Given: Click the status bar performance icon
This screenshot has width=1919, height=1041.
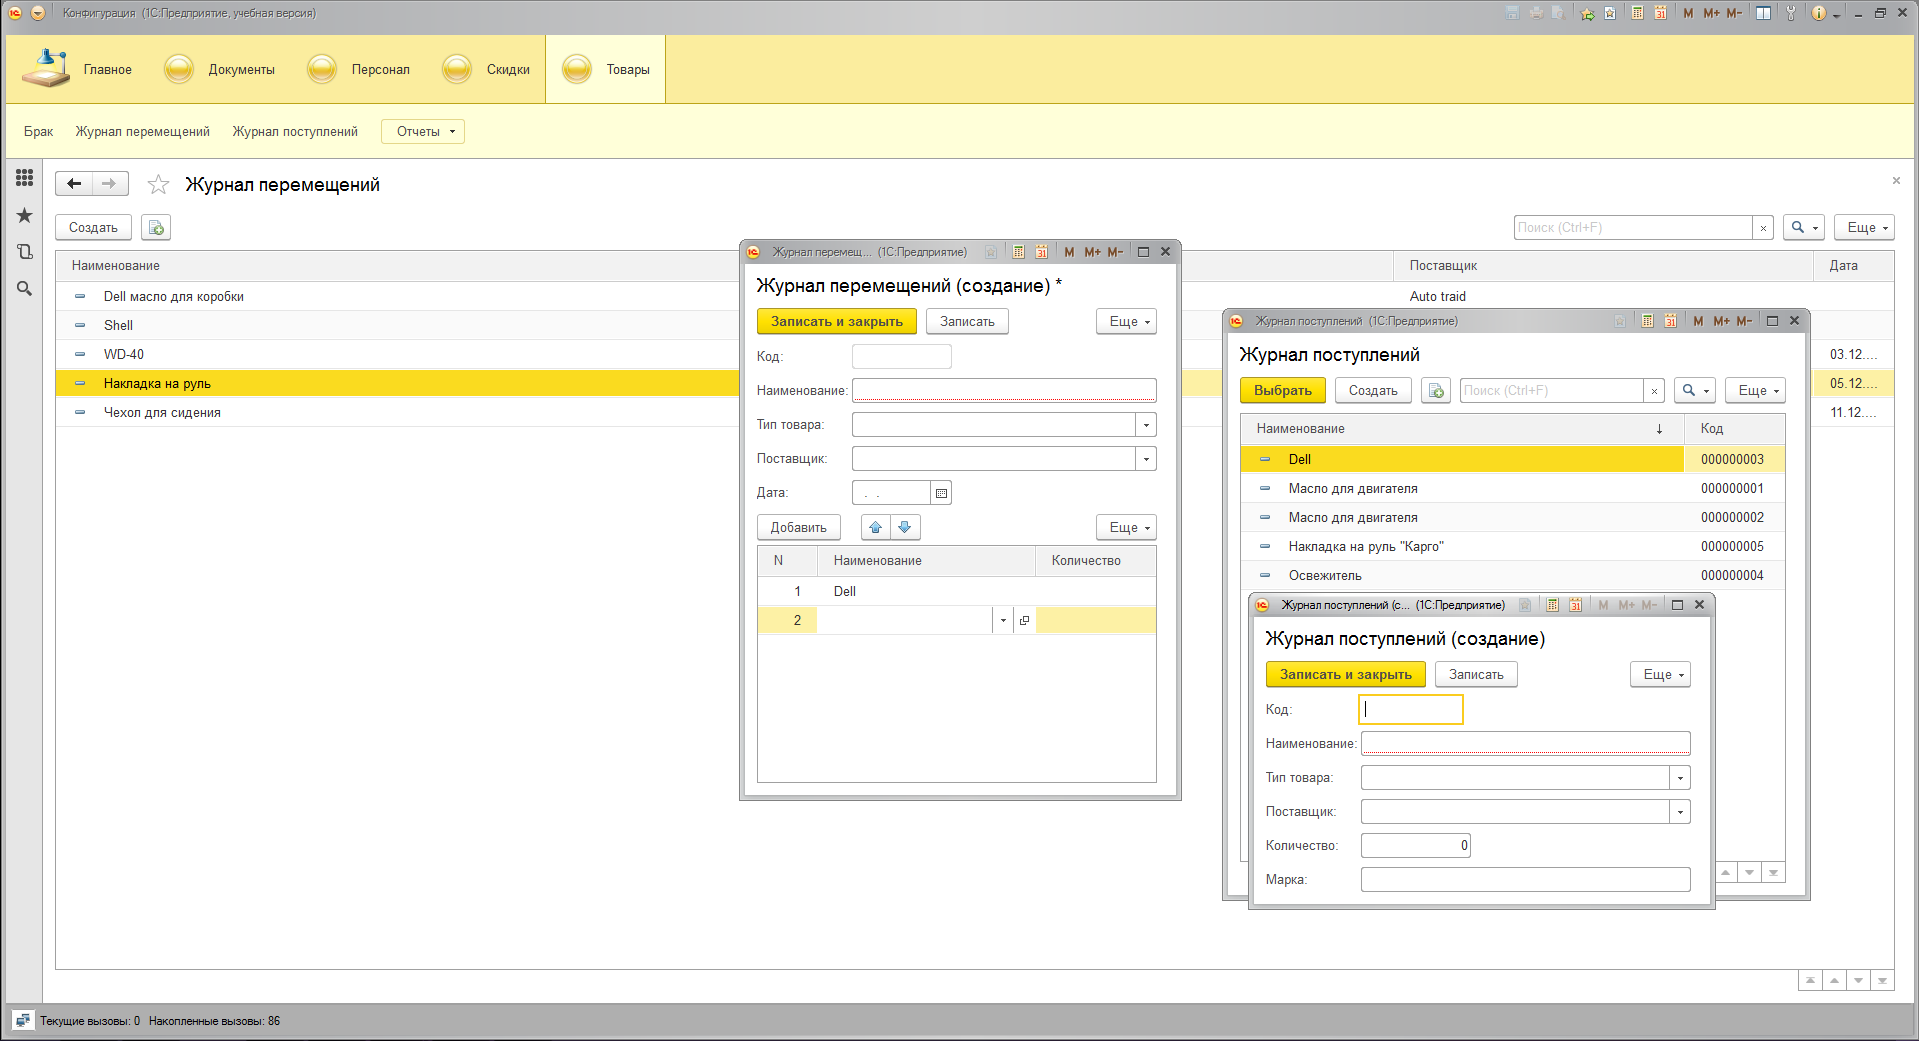Looking at the screenshot, I should (23, 1021).
